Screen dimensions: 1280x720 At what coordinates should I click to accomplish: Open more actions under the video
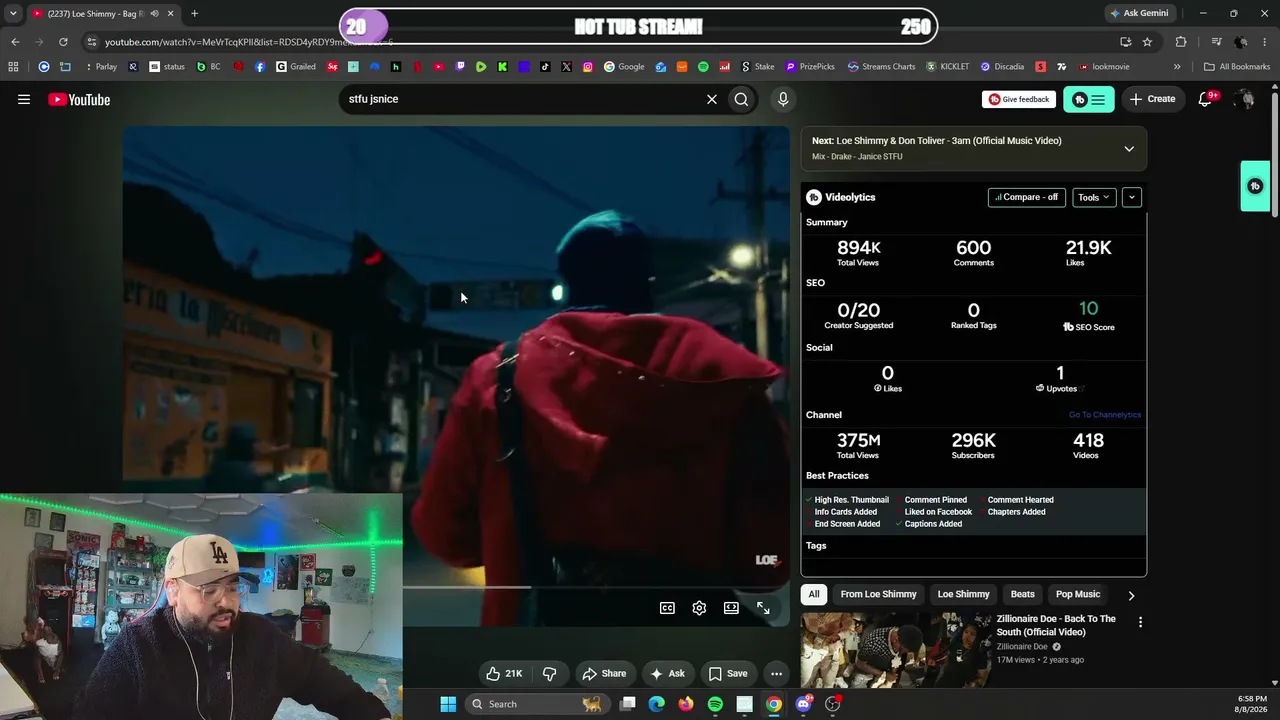click(776, 674)
